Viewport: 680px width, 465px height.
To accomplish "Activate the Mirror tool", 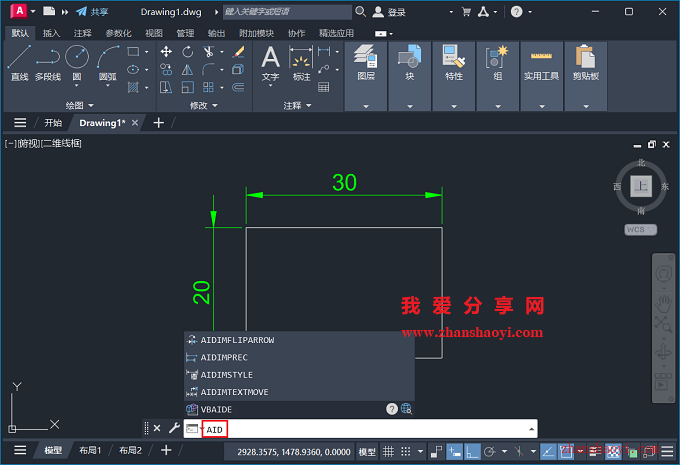I will pos(187,69).
